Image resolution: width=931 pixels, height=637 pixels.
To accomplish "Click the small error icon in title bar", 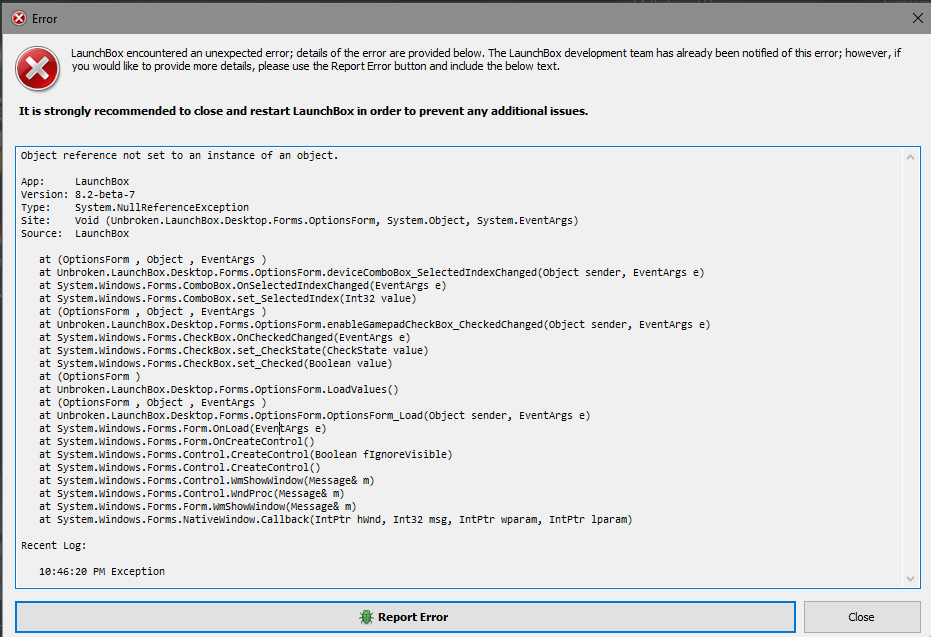I will click(x=17, y=18).
